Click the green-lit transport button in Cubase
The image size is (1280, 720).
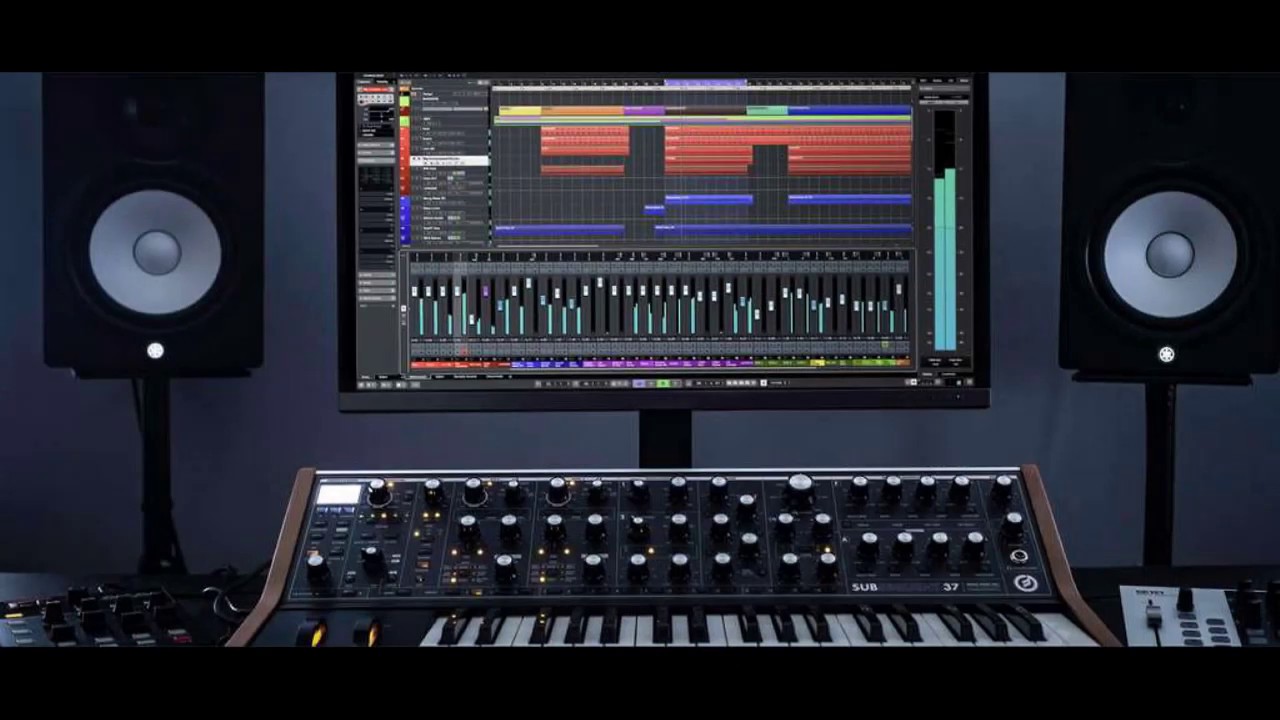(663, 383)
